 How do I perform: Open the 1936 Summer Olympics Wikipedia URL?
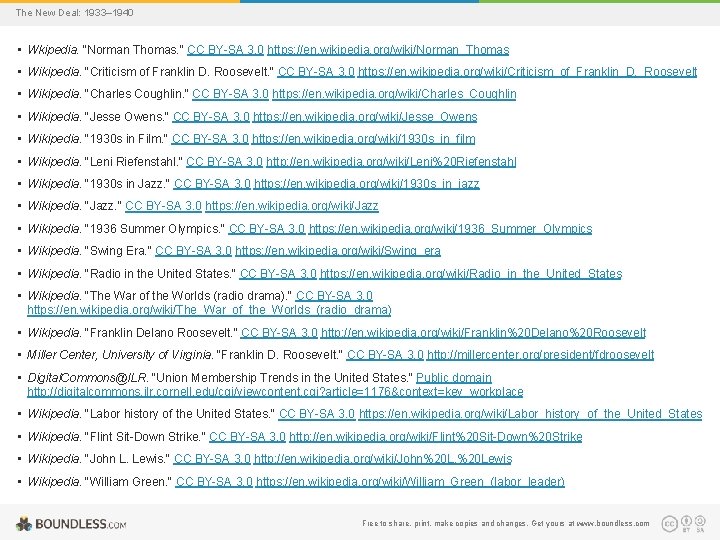pos(450,229)
